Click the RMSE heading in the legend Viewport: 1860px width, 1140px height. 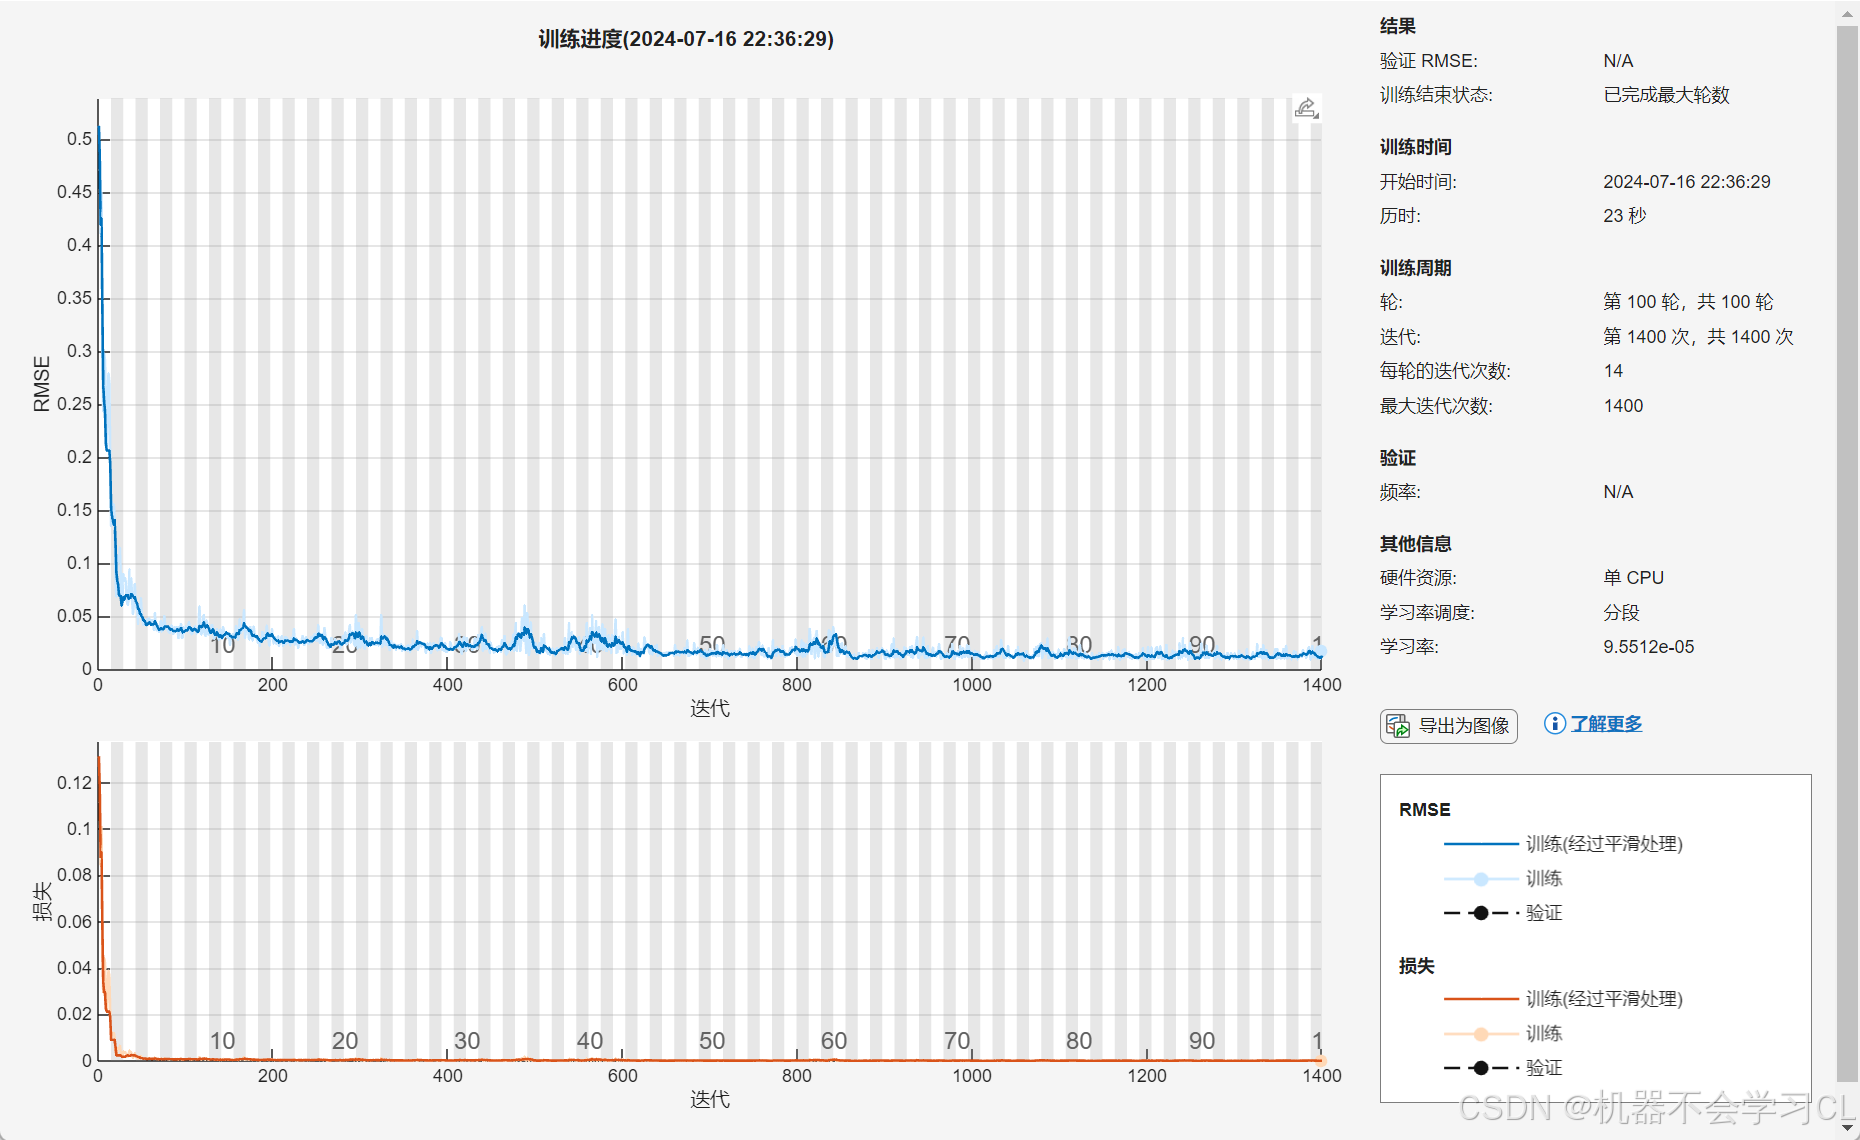click(x=1424, y=810)
